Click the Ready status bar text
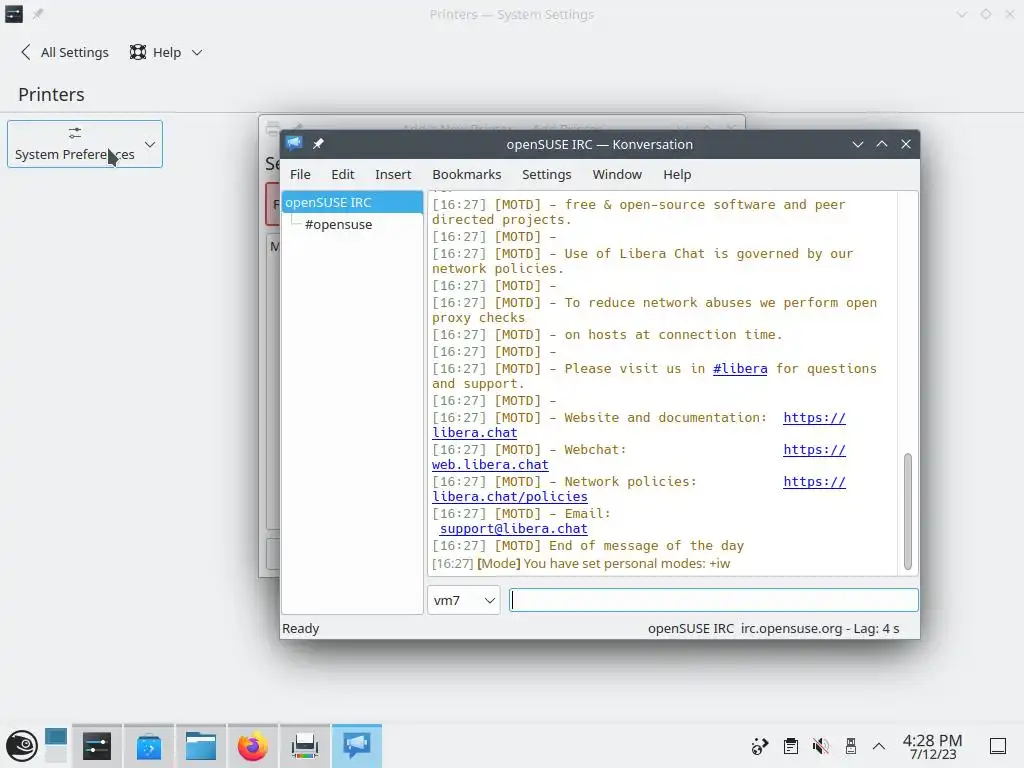Screen dimensions: 1024x768 300,628
